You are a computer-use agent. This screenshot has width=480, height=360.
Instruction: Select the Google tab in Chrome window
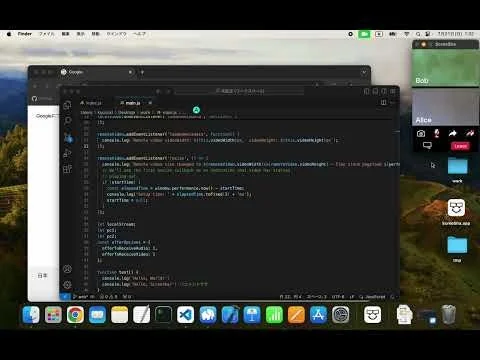pyautogui.click(x=97, y=72)
